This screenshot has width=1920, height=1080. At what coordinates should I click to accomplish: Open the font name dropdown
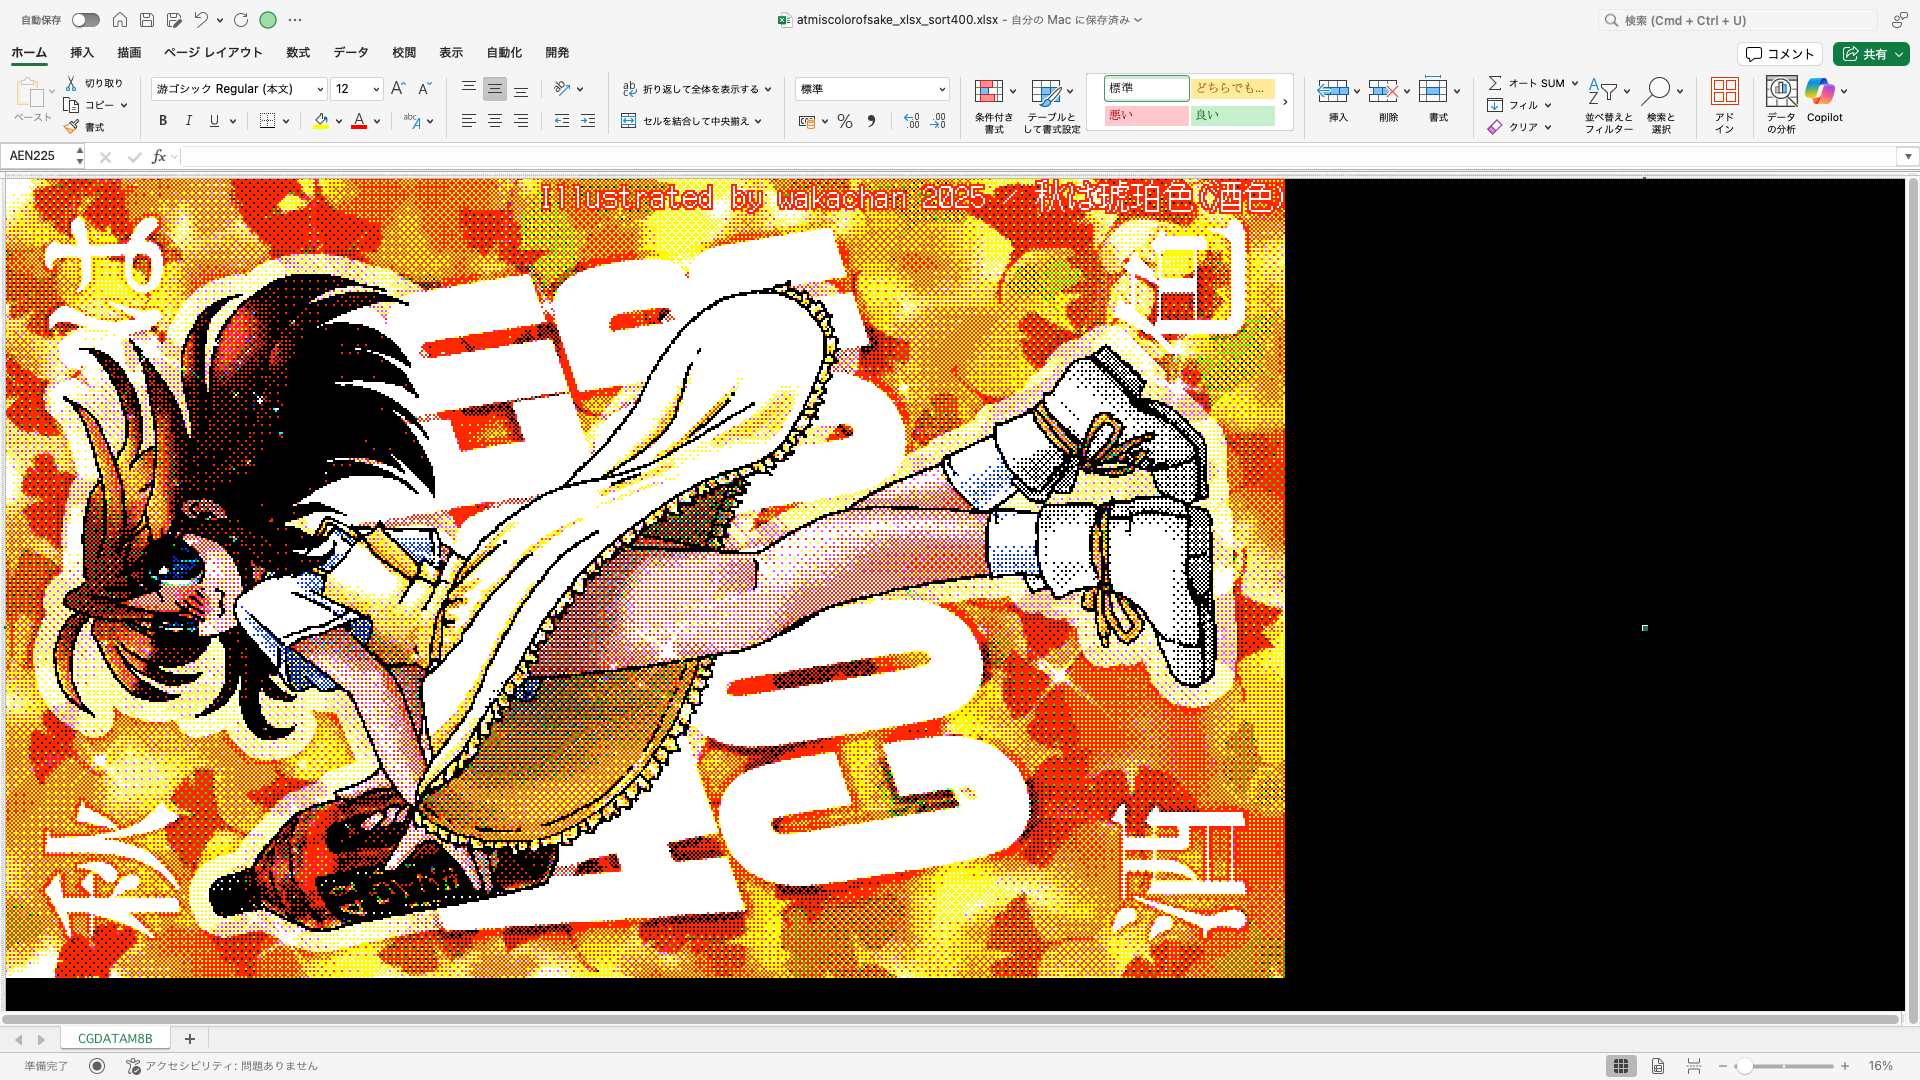(320, 89)
